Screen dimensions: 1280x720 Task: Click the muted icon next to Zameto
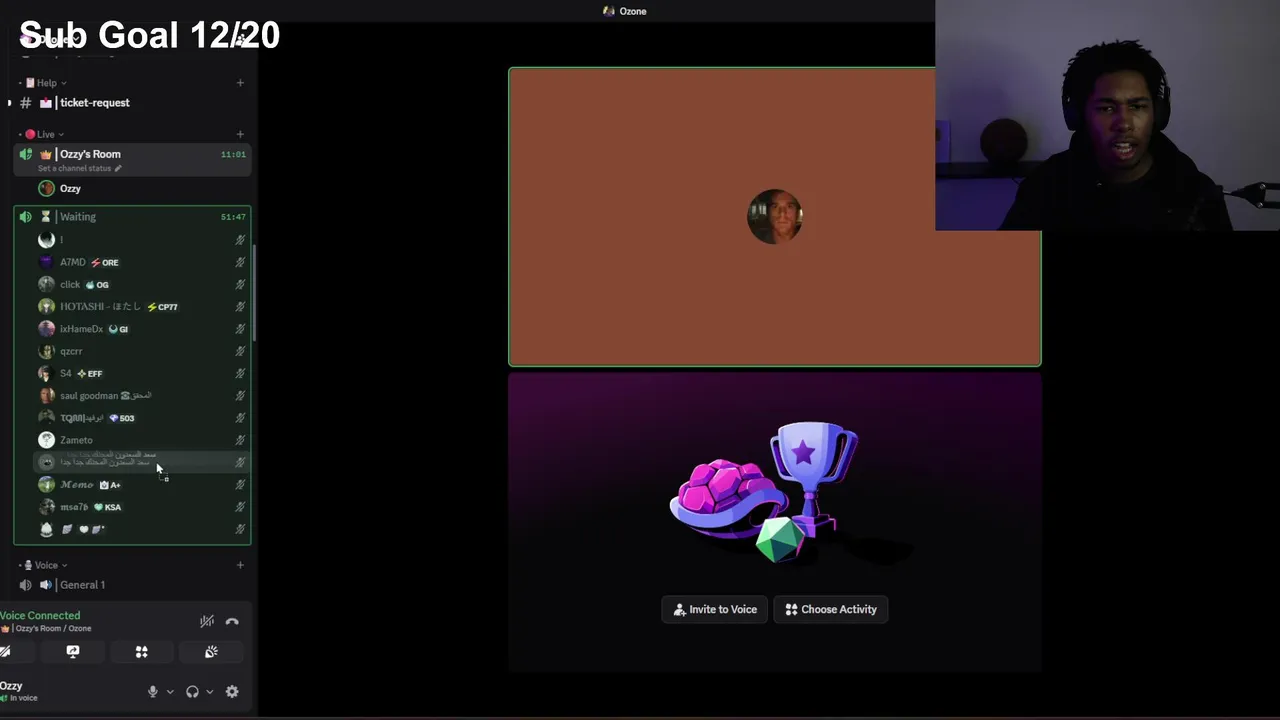point(240,440)
